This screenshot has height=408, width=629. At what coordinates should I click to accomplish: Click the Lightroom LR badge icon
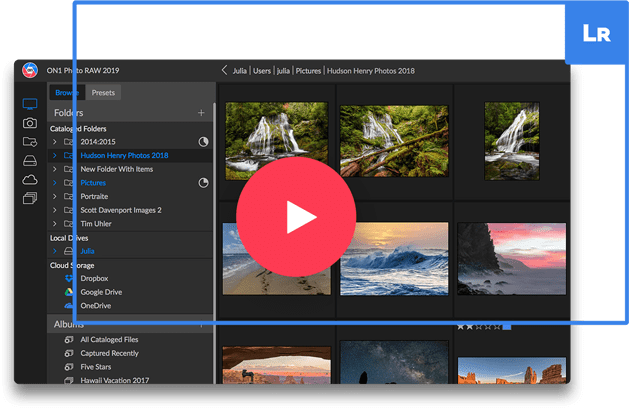(x=597, y=33)
